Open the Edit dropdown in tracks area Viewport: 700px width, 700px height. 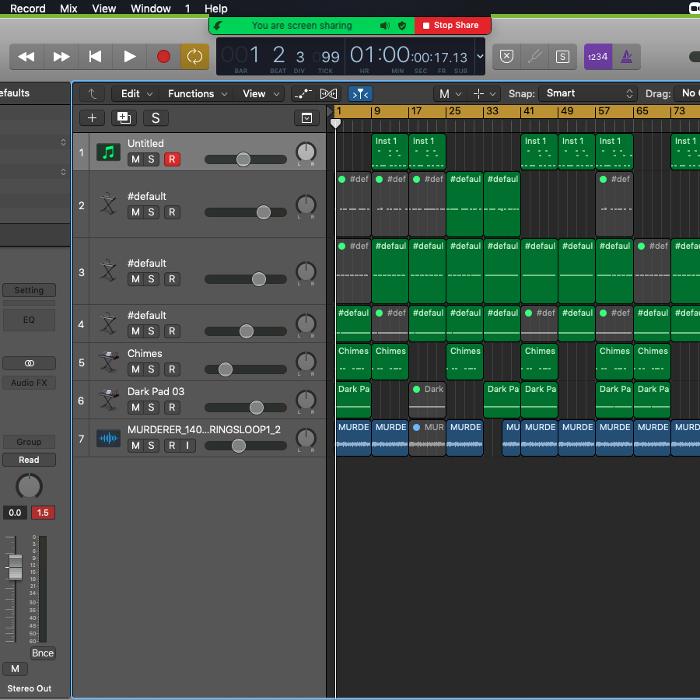[135, 94]
